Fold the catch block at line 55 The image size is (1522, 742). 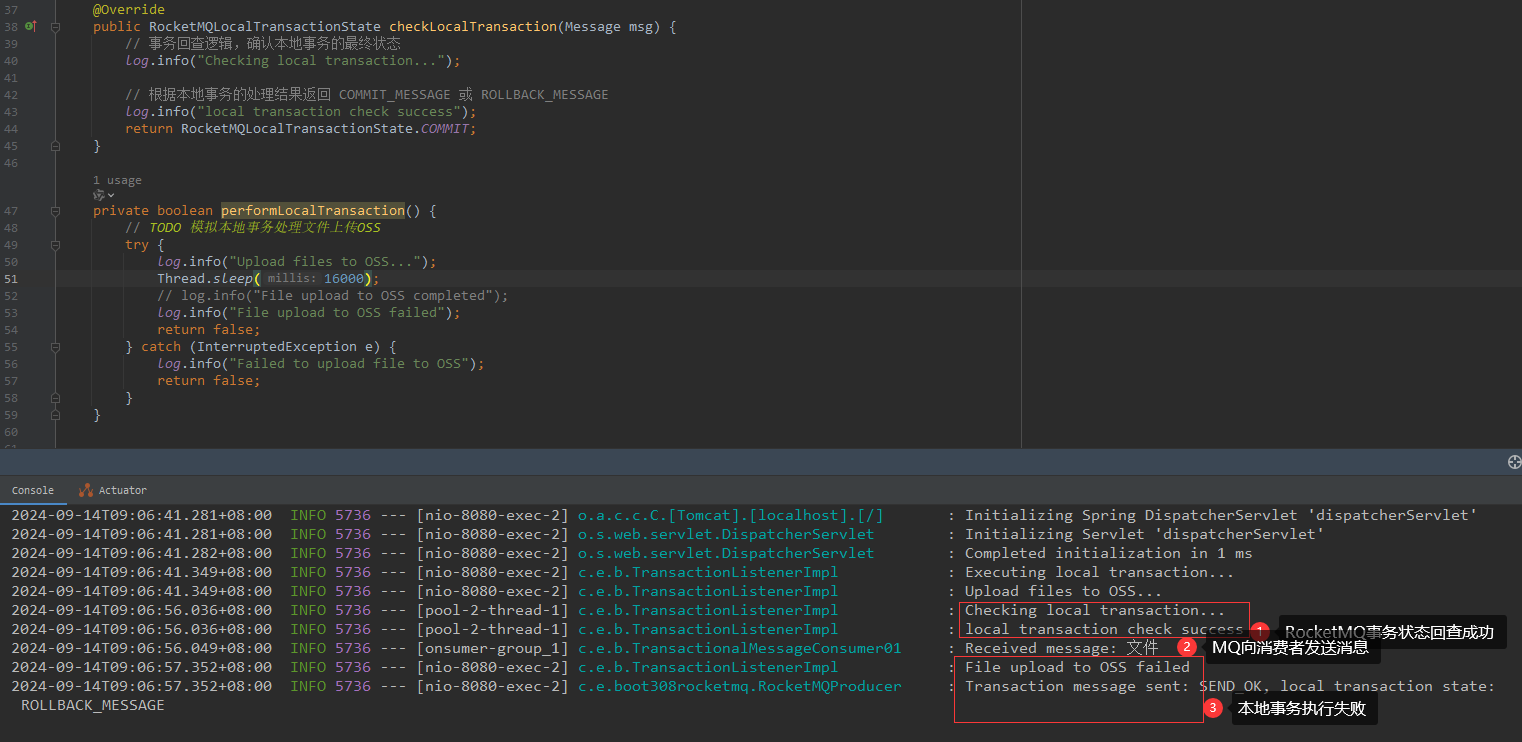click(55, 347)
